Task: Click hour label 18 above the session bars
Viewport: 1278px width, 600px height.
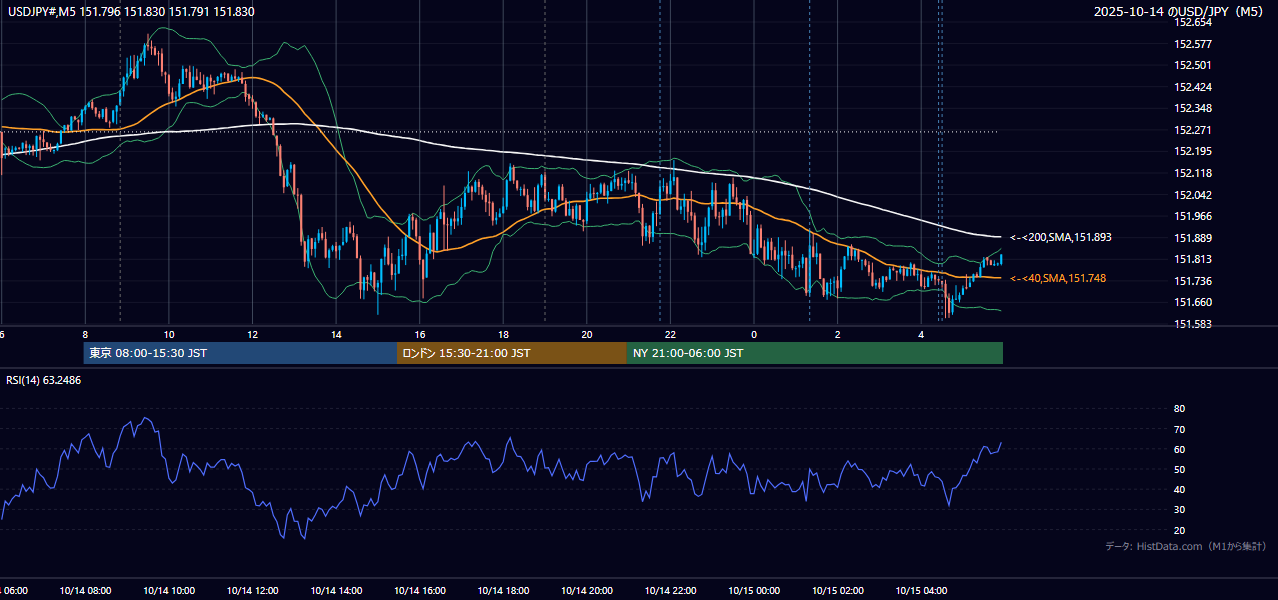Action: pos(503,334)
